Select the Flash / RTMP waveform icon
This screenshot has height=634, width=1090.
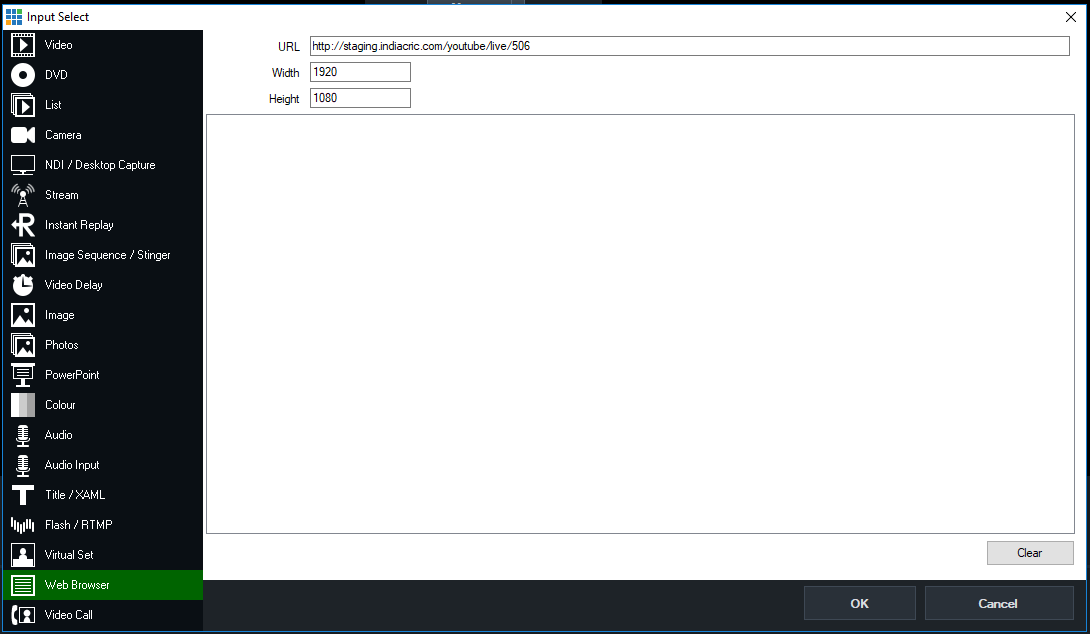(23, 525)
